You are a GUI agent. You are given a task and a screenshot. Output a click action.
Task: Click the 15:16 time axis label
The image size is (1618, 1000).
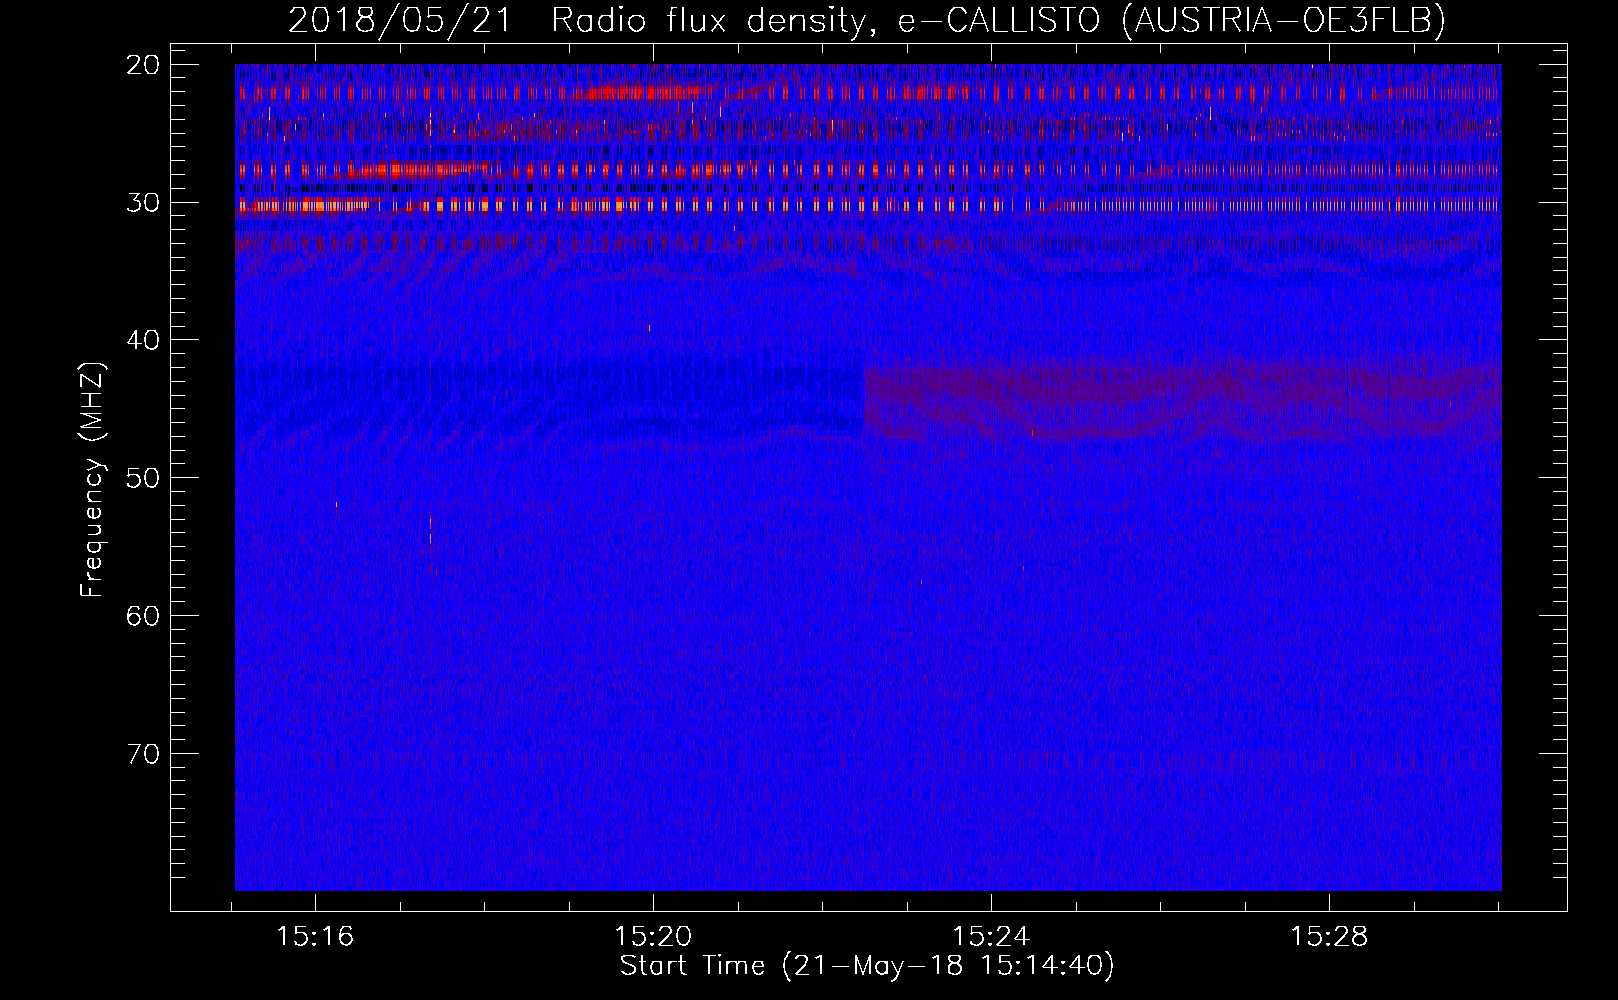(315, 937)
